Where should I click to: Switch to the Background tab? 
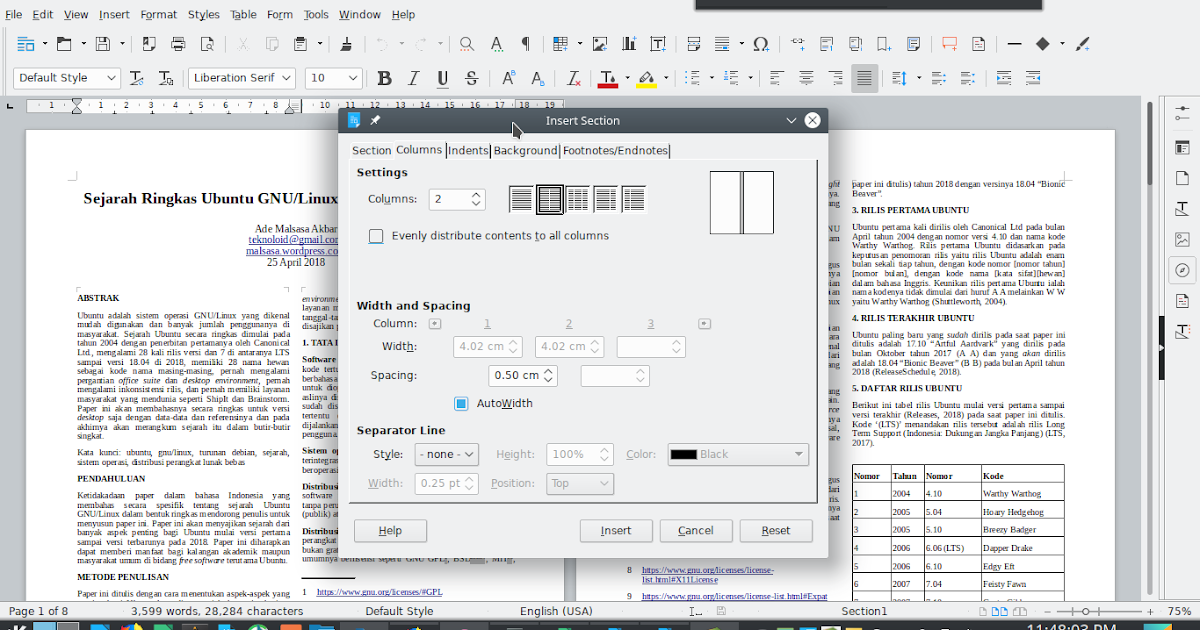point(525,150)
